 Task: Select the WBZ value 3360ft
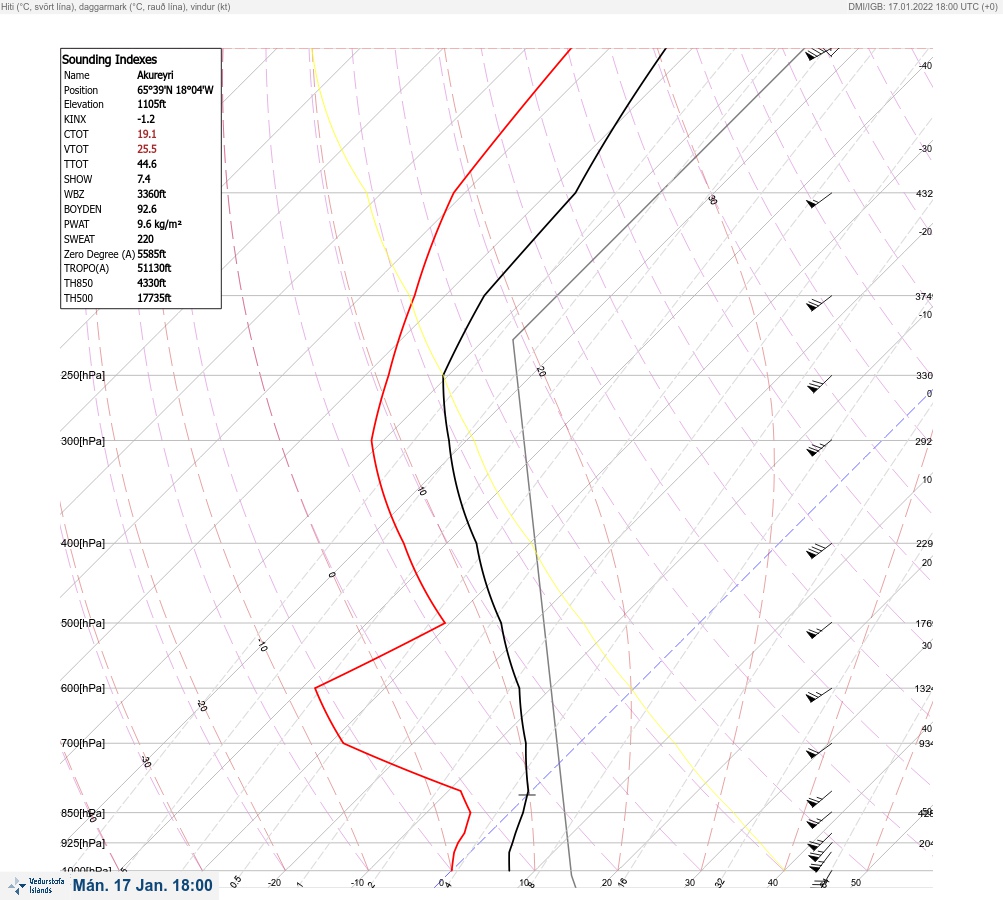coord(152,194)
